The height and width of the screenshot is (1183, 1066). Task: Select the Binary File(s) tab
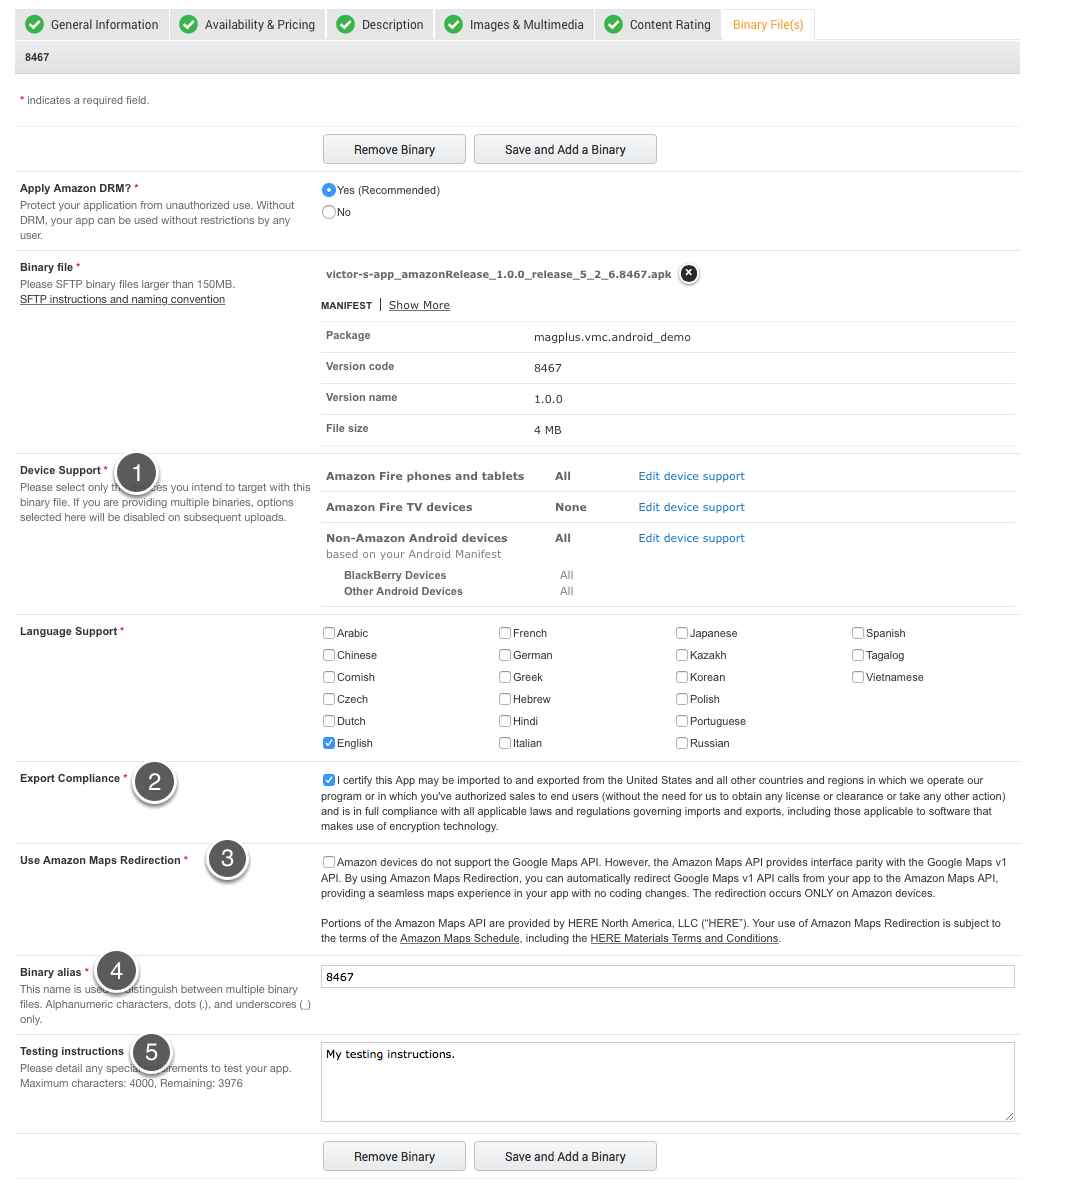[x=768, y=24]
